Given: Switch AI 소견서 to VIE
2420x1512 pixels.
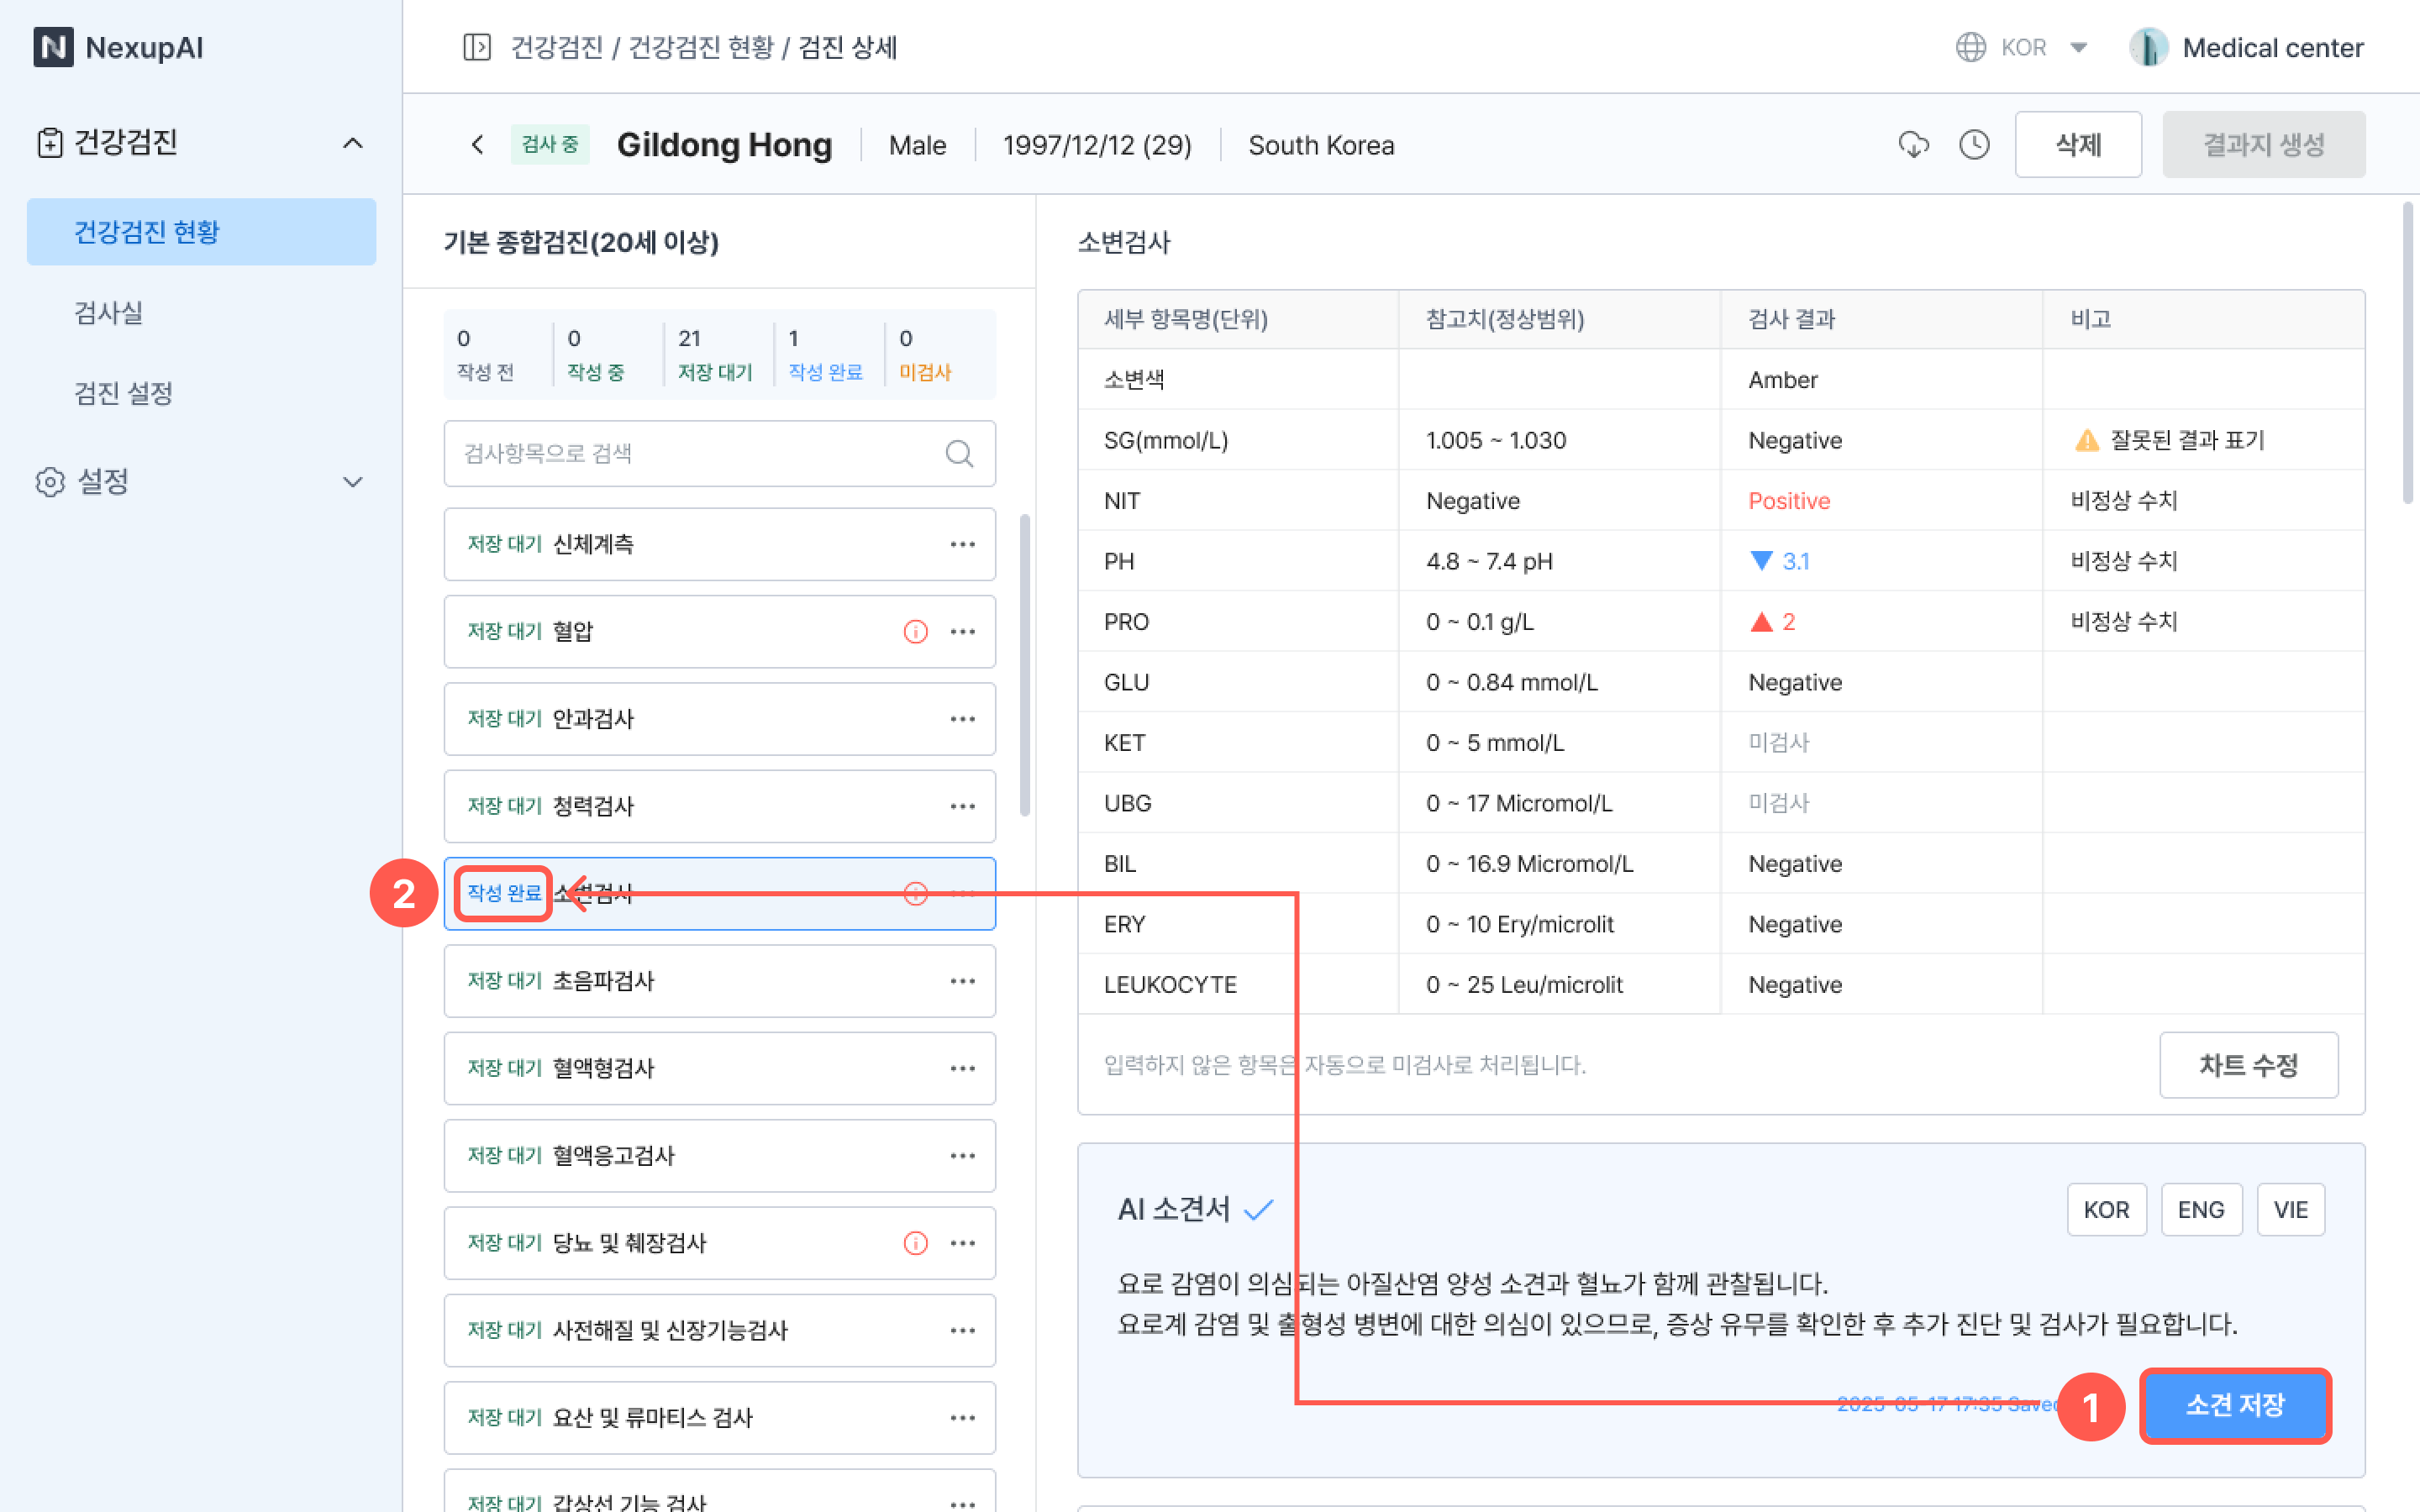Looking at the screenshot, I should (x=2290, y=1210).
